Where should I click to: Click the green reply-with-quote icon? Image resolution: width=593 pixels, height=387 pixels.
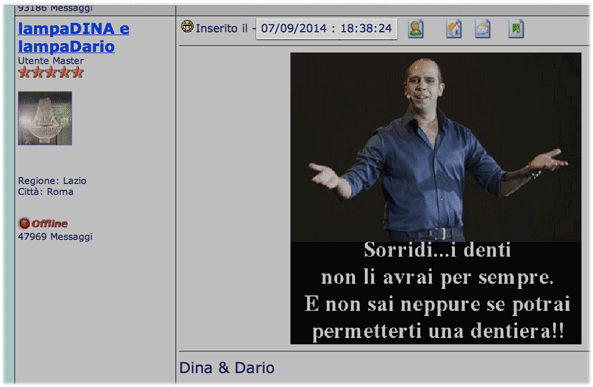click(516, 29)
